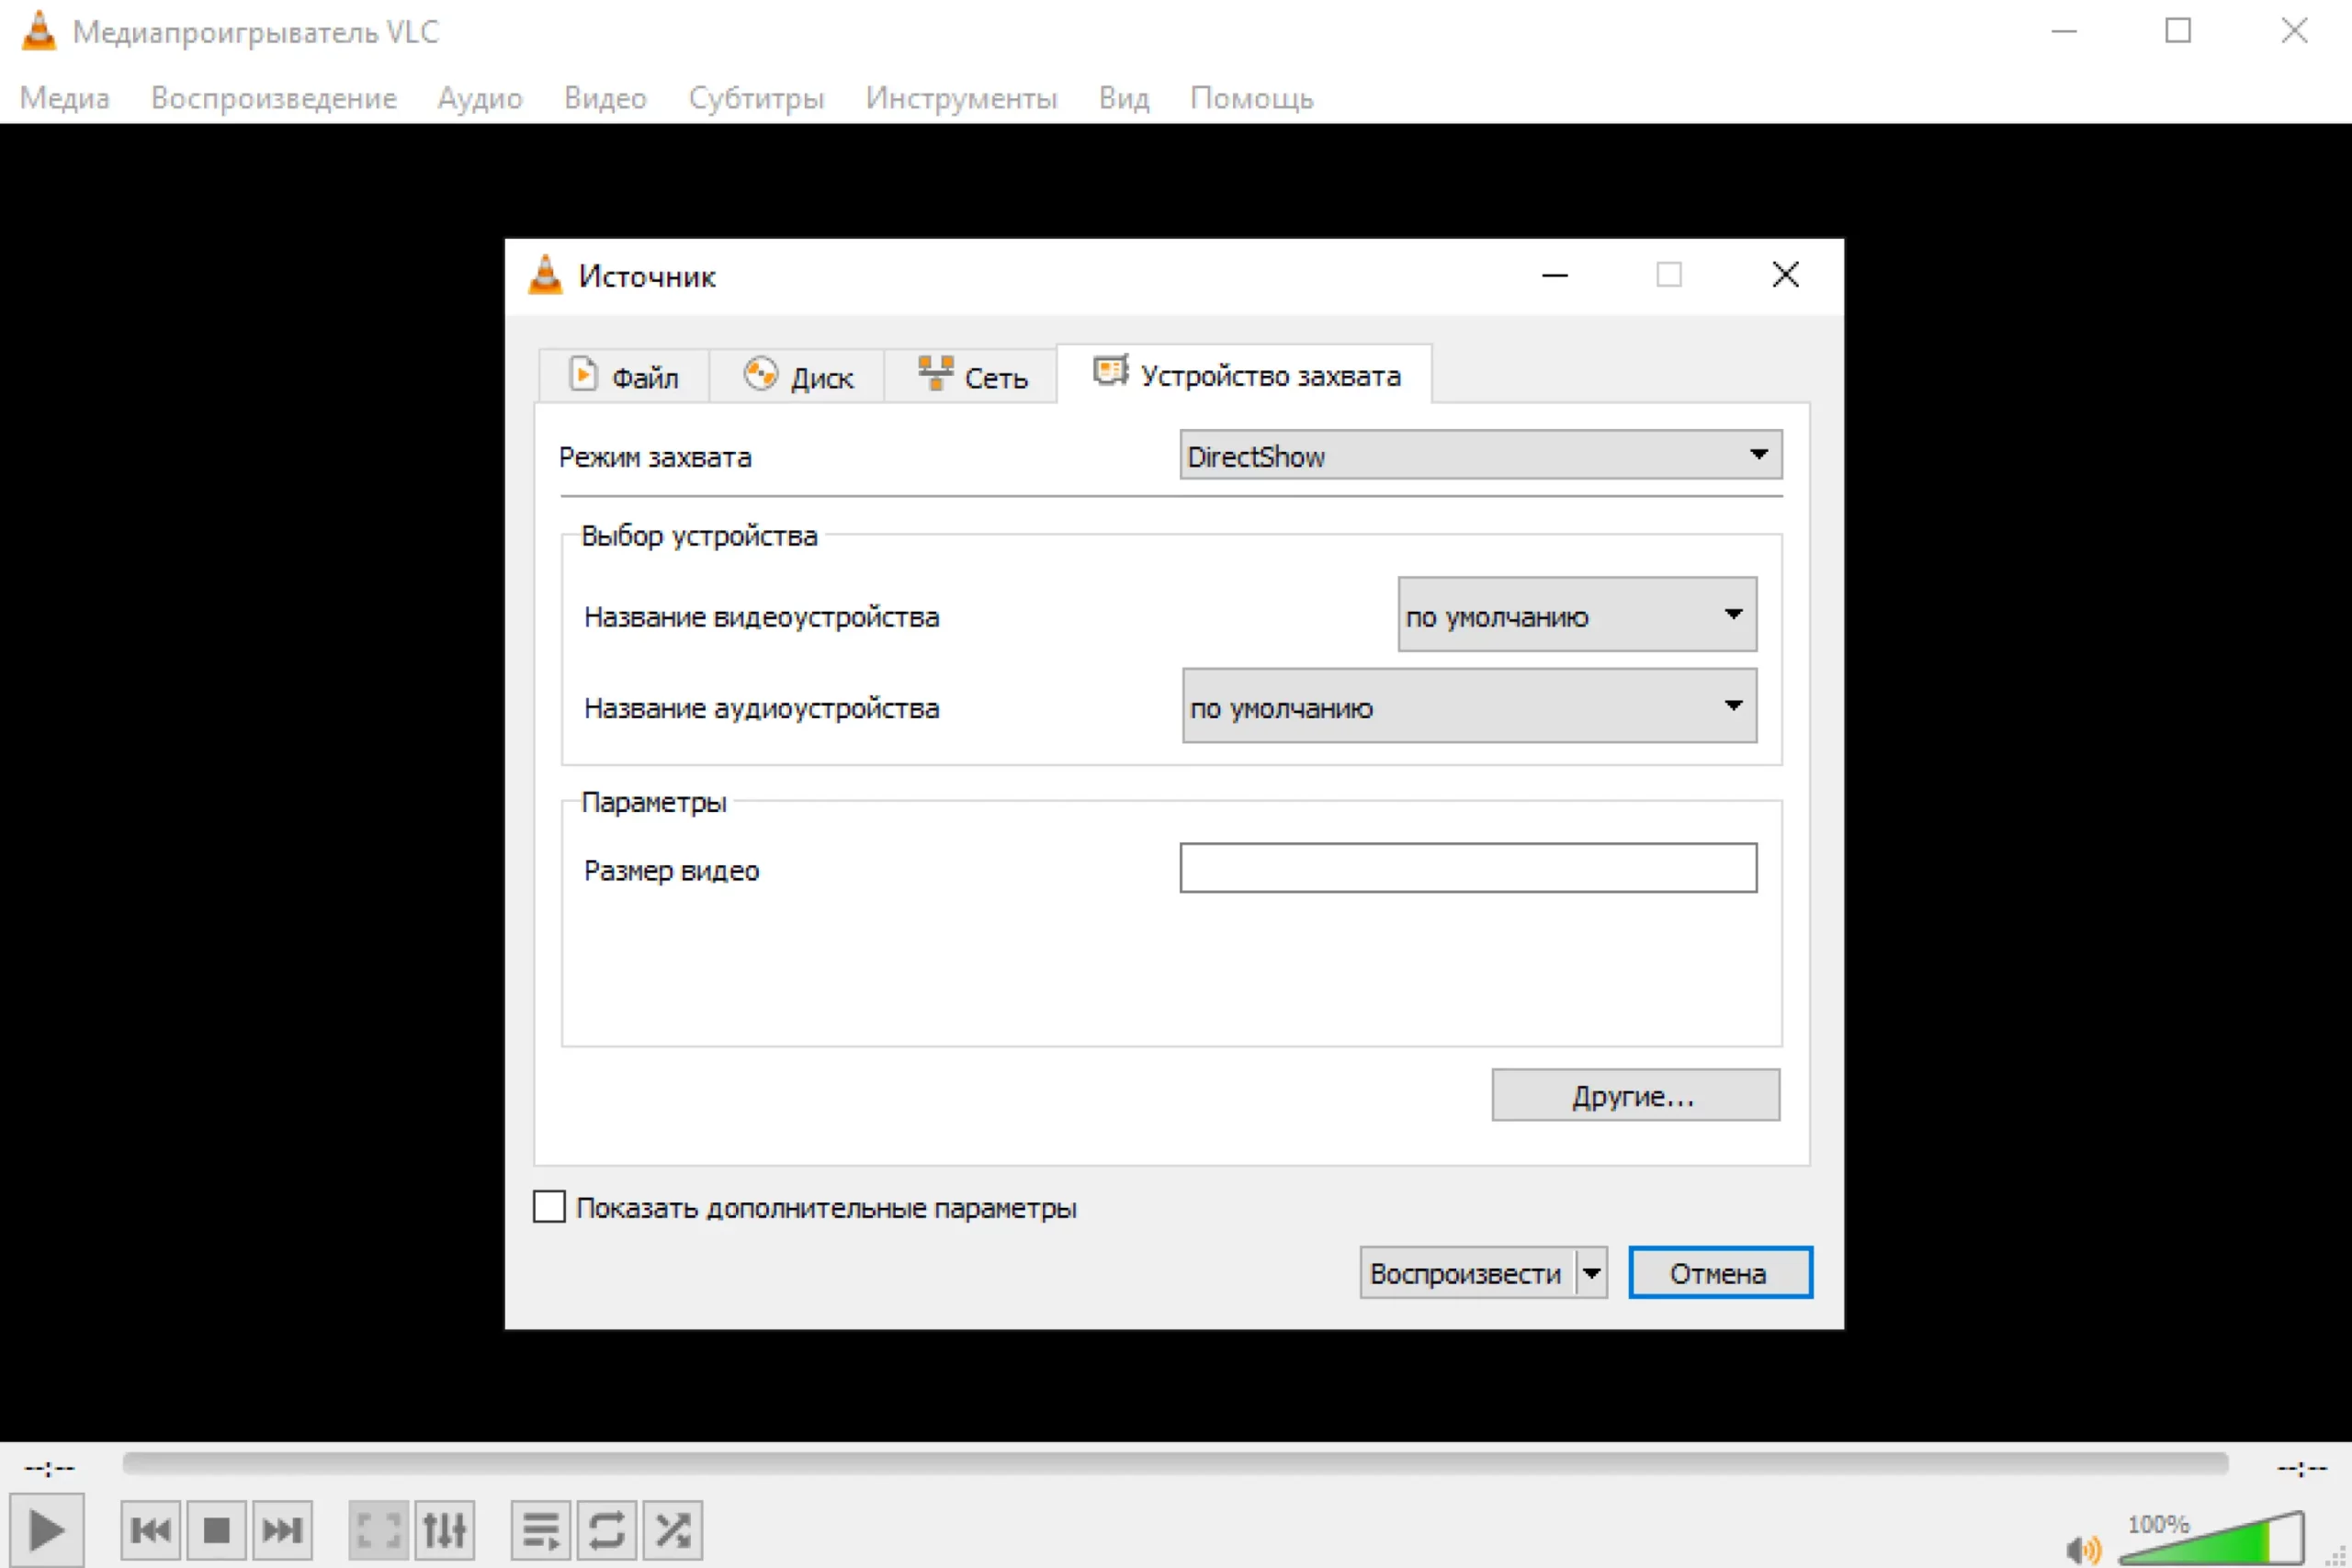Click the stop playback icon
The height and width of the screenshot is (1568, 2352).
click(x=216, y=1530)
